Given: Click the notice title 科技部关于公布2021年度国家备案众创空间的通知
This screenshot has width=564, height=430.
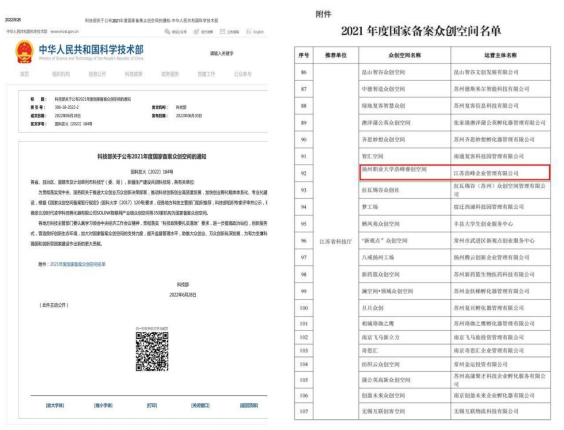Looking at the screenshot, I should 152,157.
